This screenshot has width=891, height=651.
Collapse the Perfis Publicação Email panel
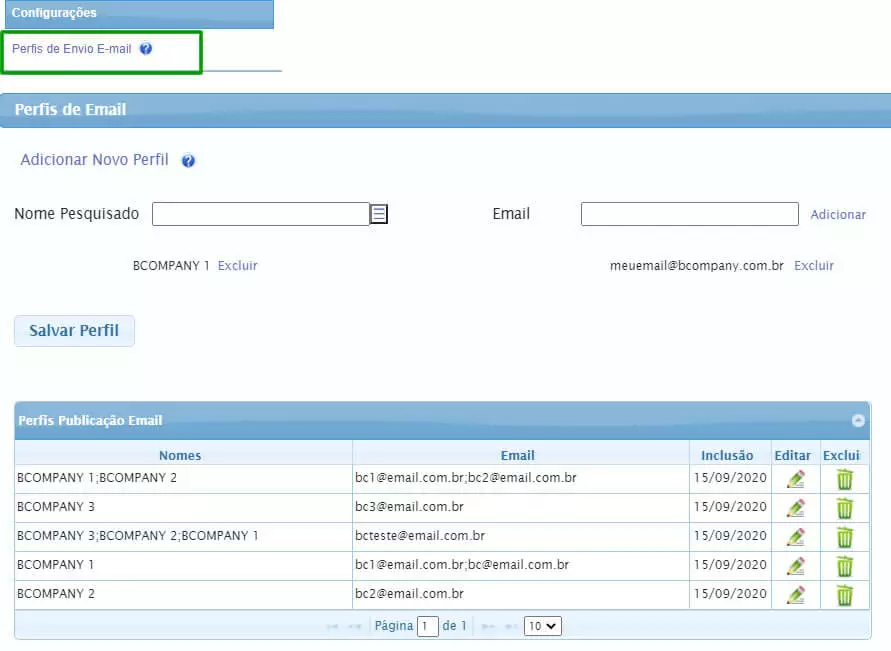[858, 420]
